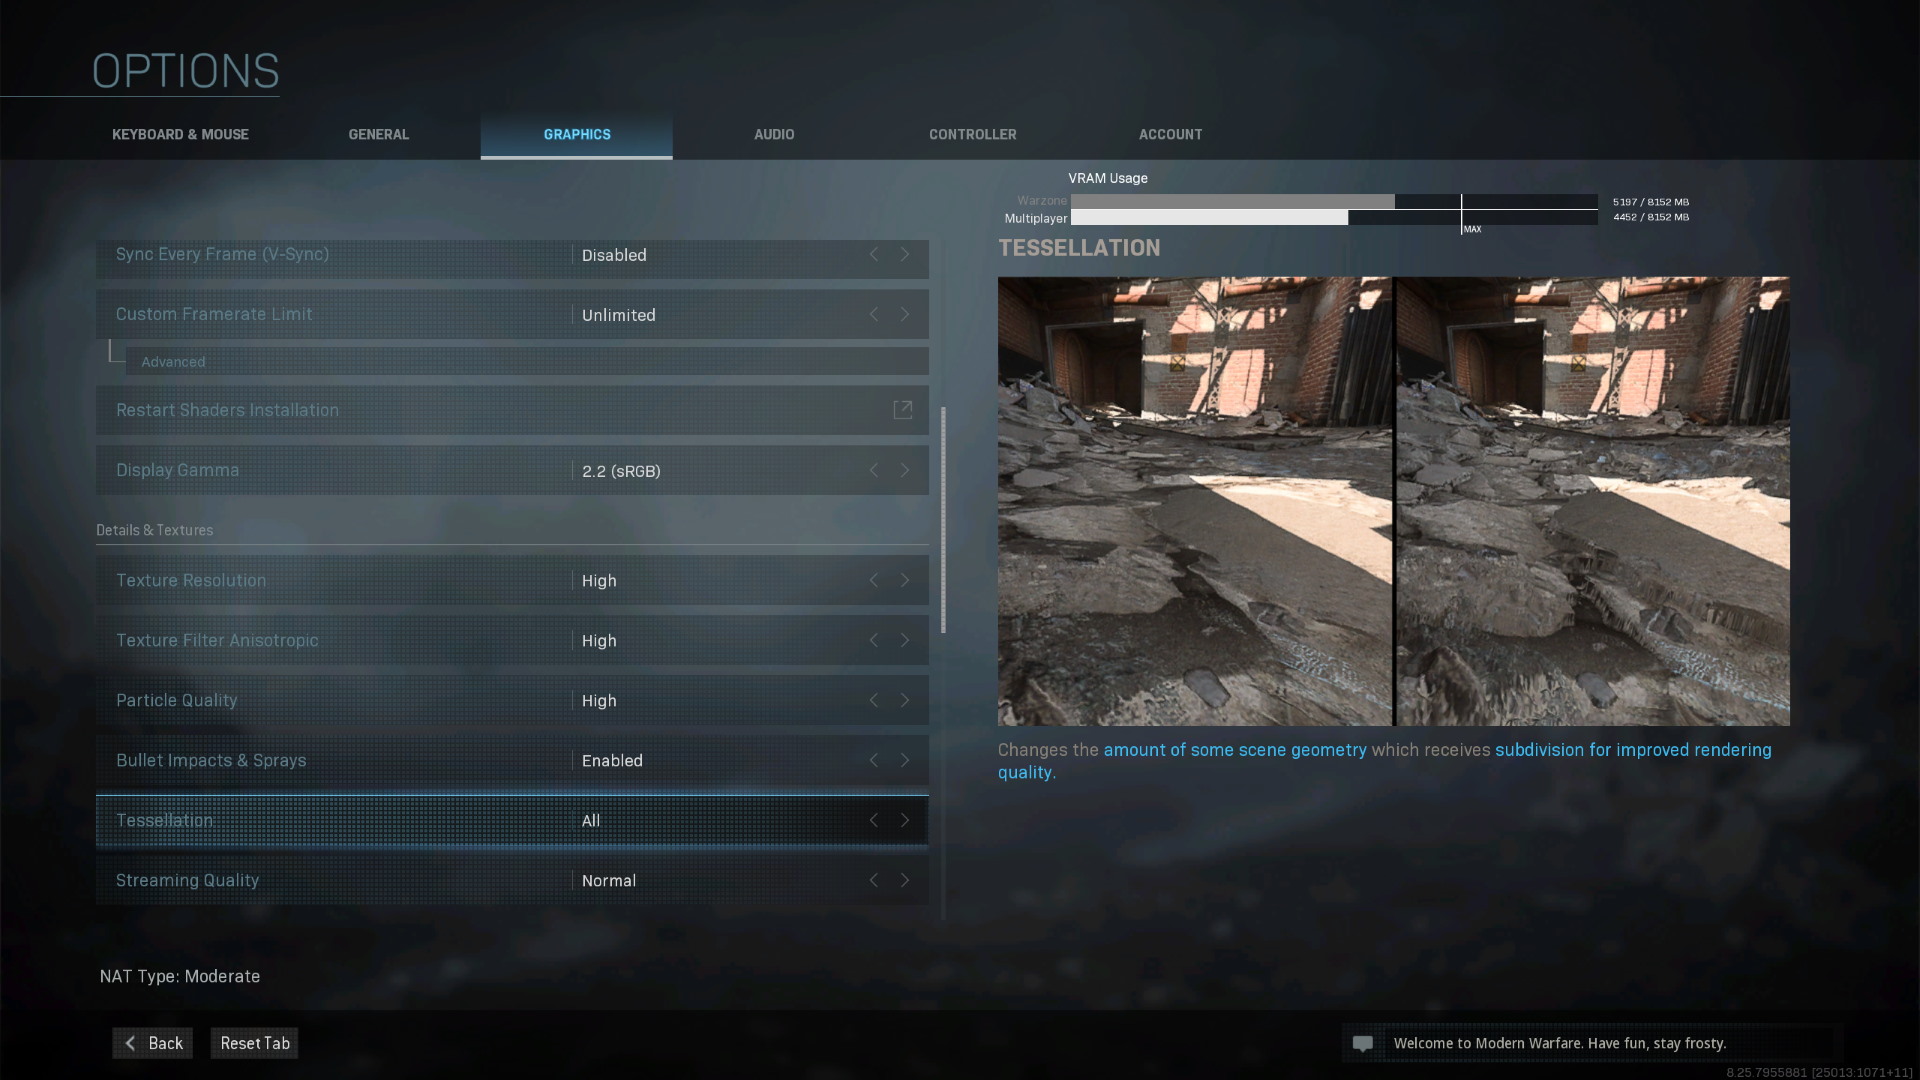This screenshot has width=1920, height=1080.
Task: Click the Multiplayer VRAM usage bar
Action: click(x=1334, y=217)
